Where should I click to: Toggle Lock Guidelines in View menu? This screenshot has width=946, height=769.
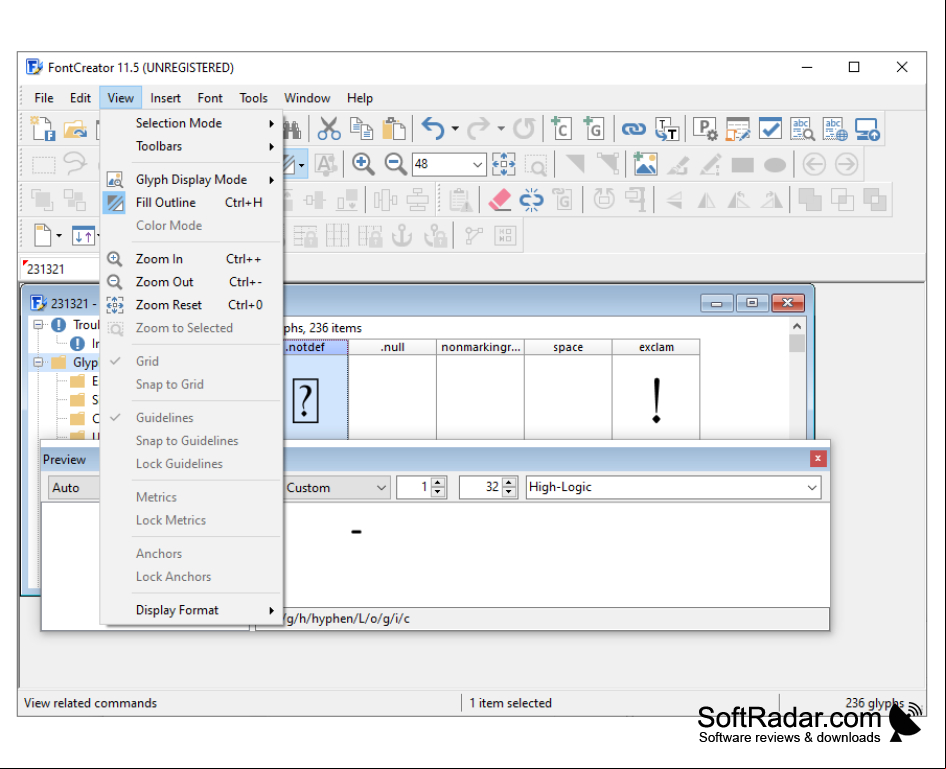click(191, 464)
